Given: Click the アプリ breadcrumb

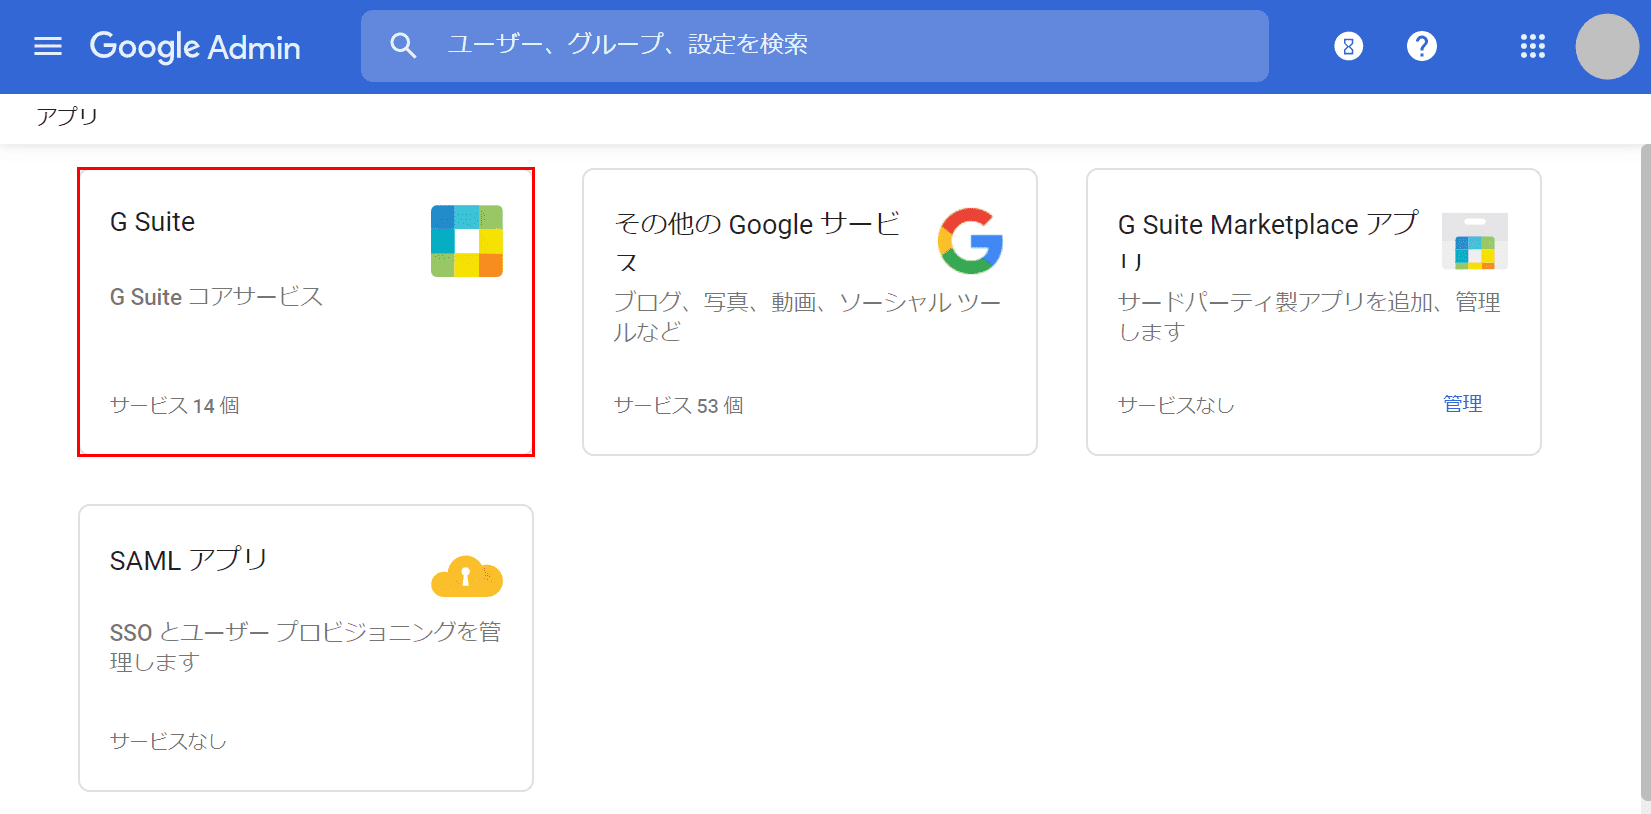Looking at the screenshot, I should click(67, 116).
